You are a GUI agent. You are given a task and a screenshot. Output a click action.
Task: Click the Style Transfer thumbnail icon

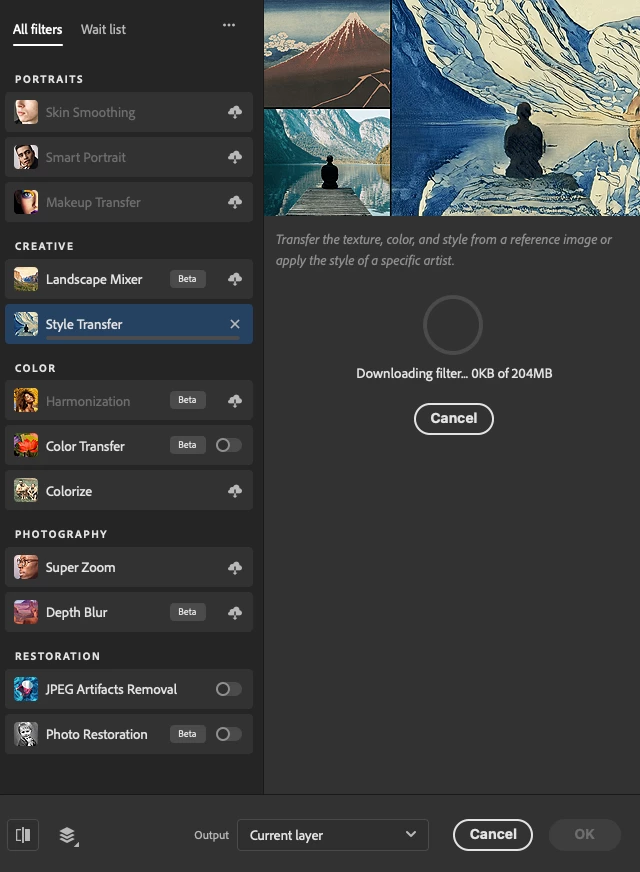click(x=26, y=324)
